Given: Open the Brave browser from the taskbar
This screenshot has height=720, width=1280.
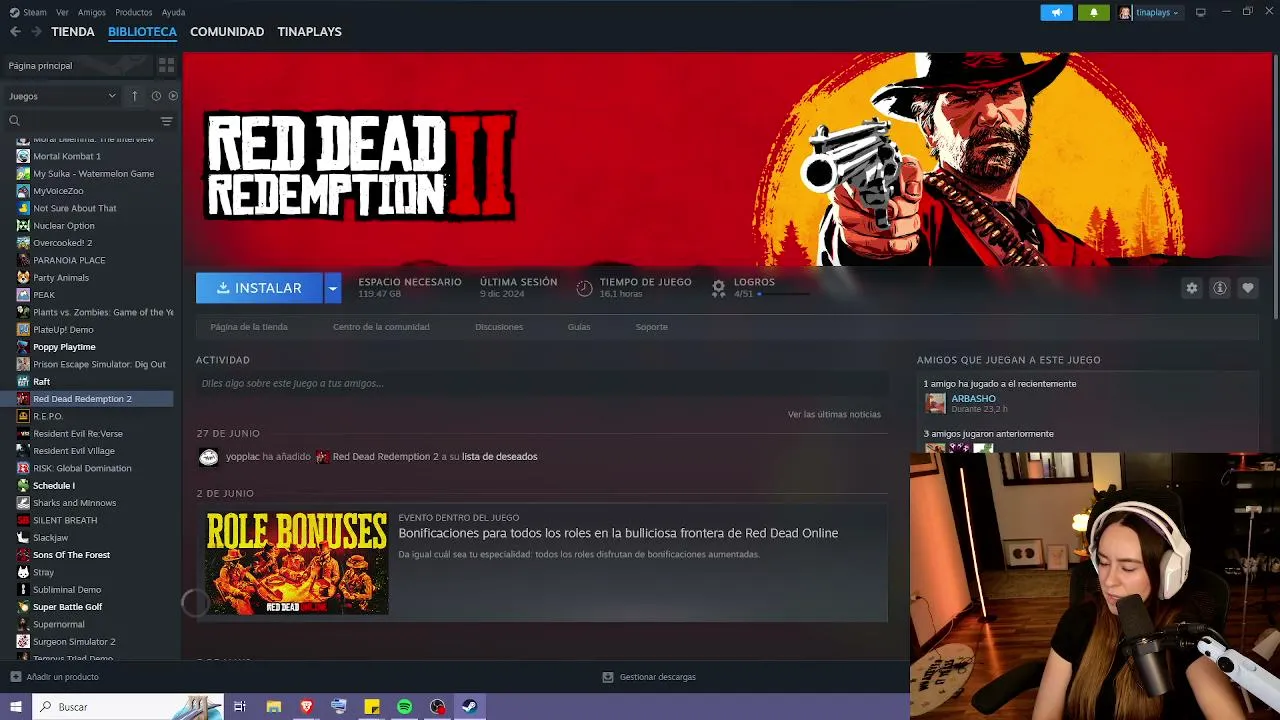Looking at the screenshot, I should coord(306,707).
